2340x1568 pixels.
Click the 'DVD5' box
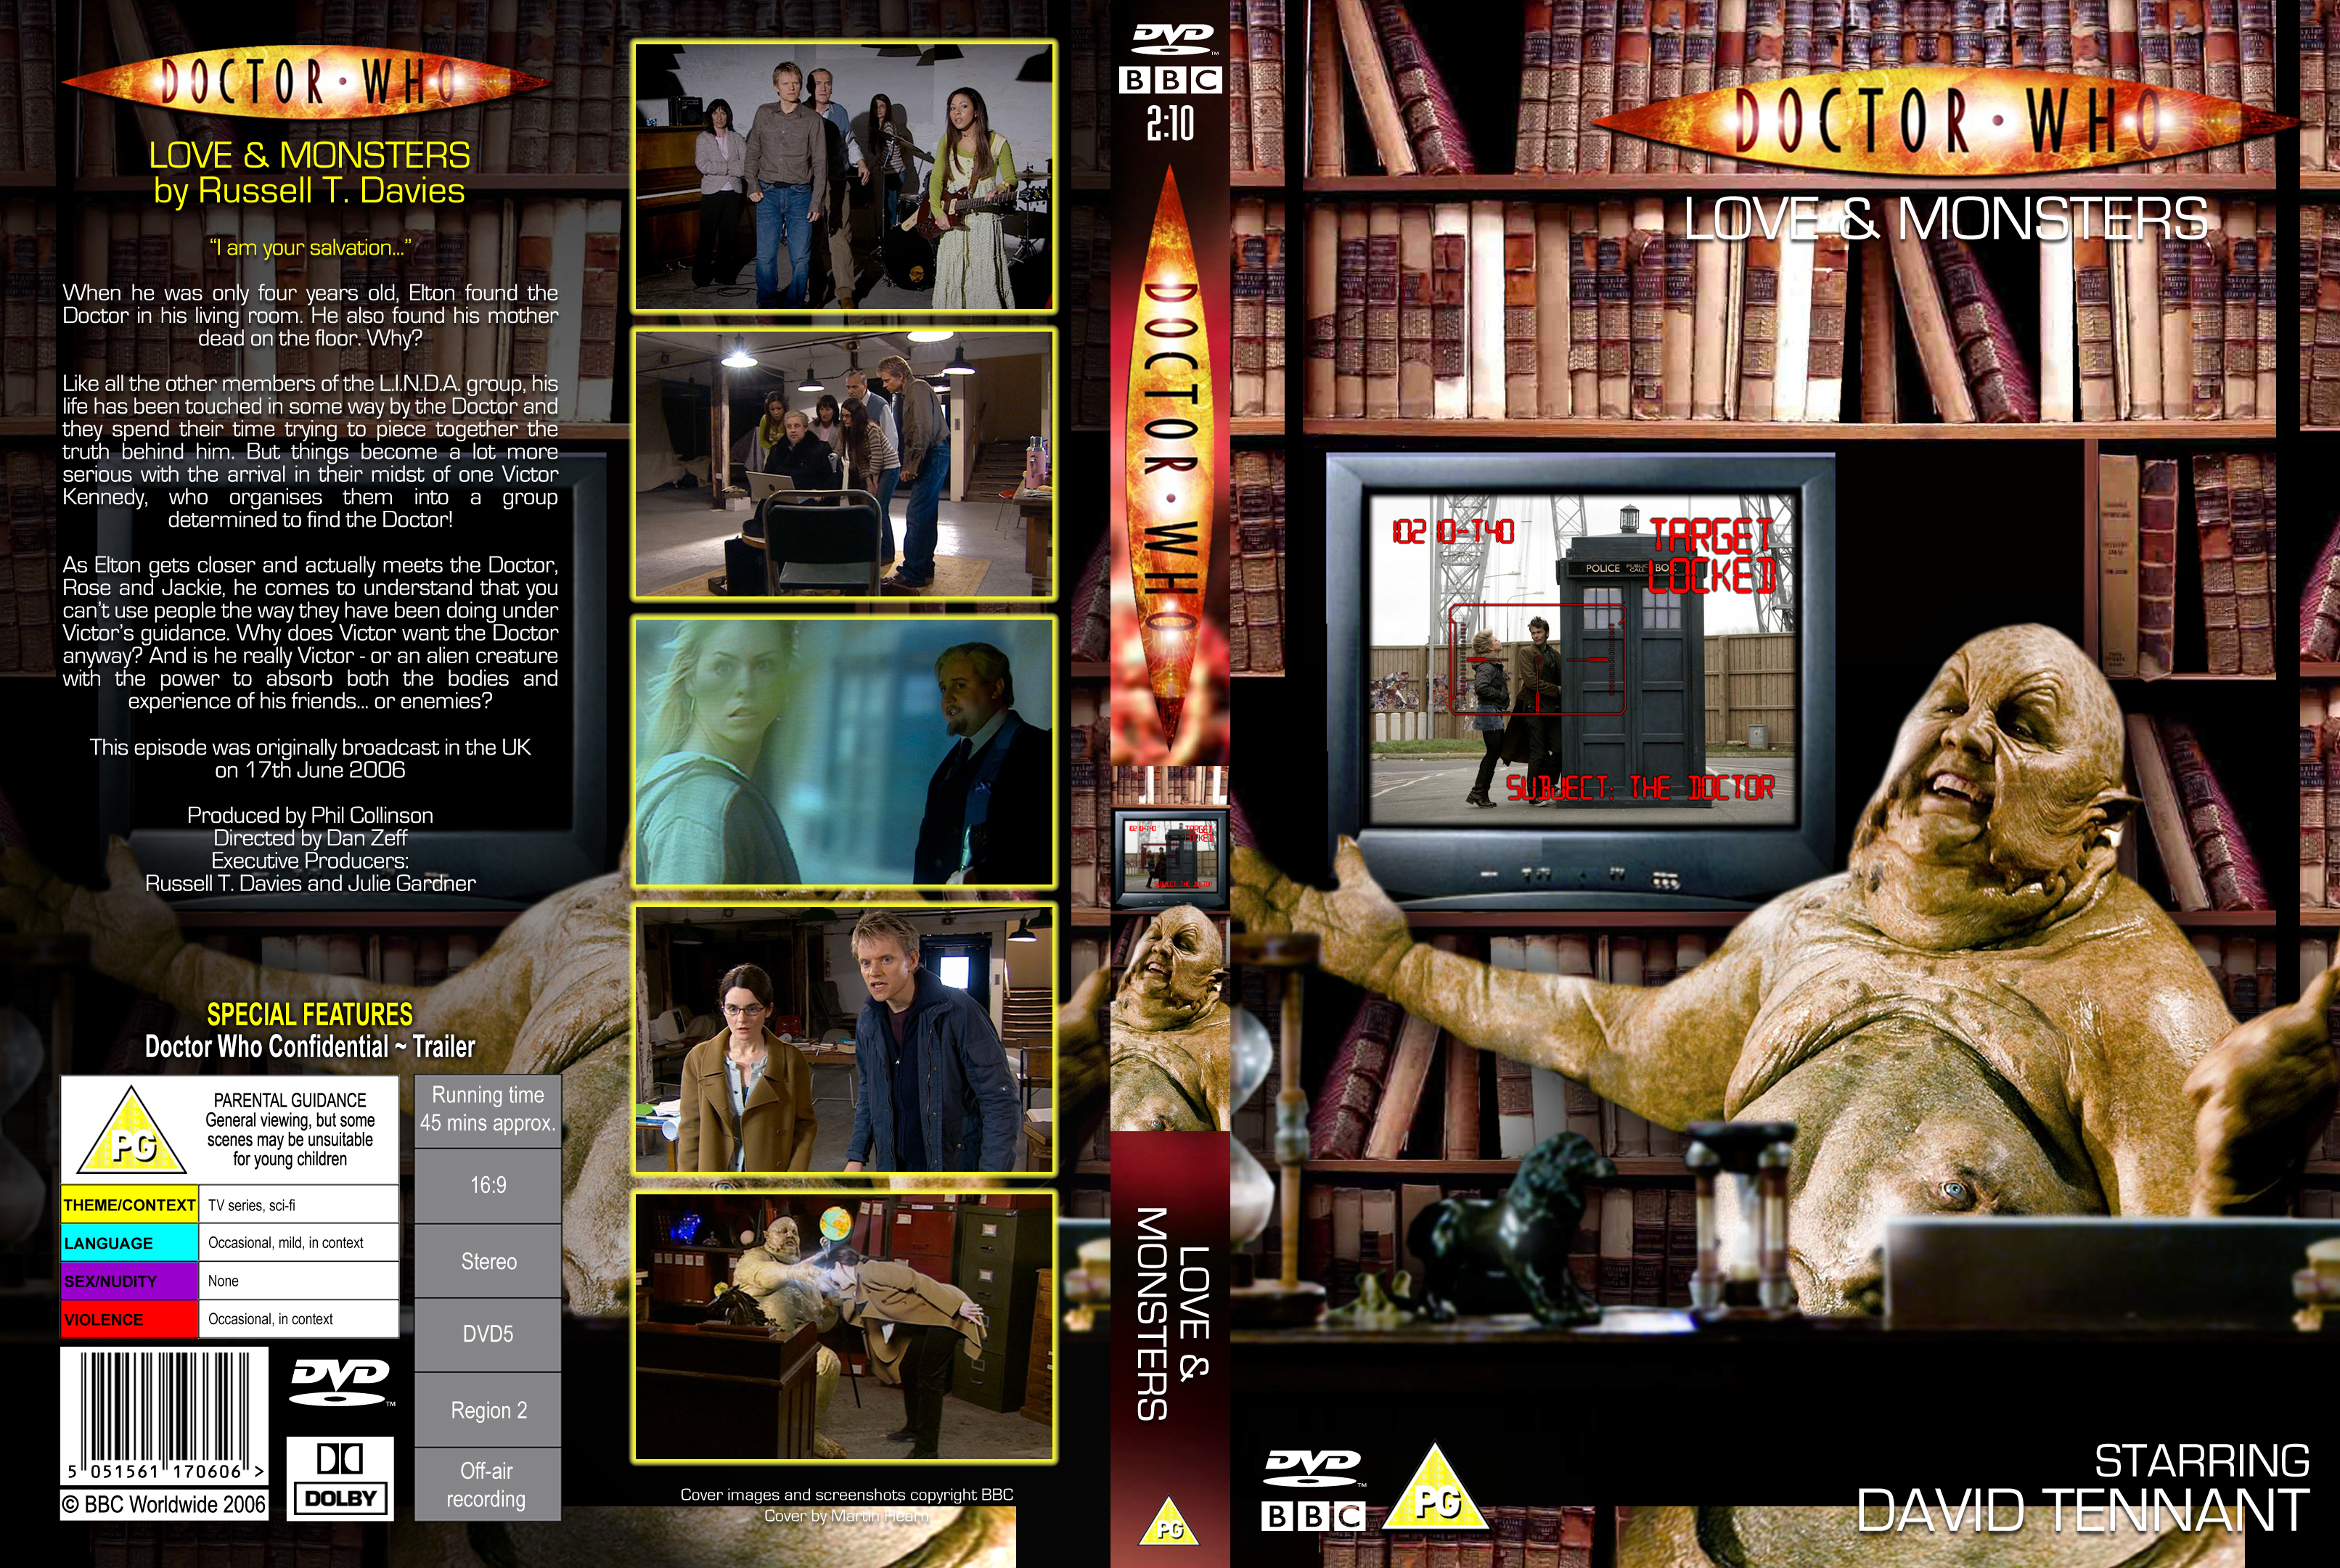tap(488, 1334)
